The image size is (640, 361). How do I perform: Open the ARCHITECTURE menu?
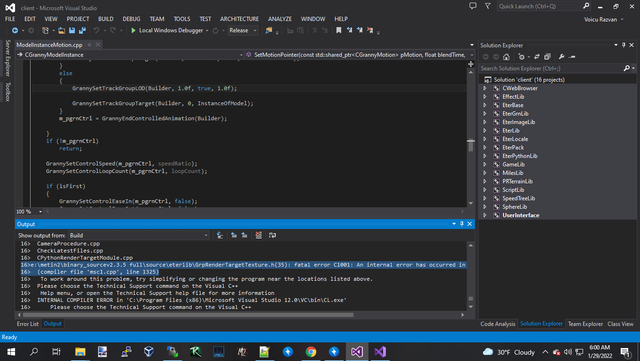[239, 19]
